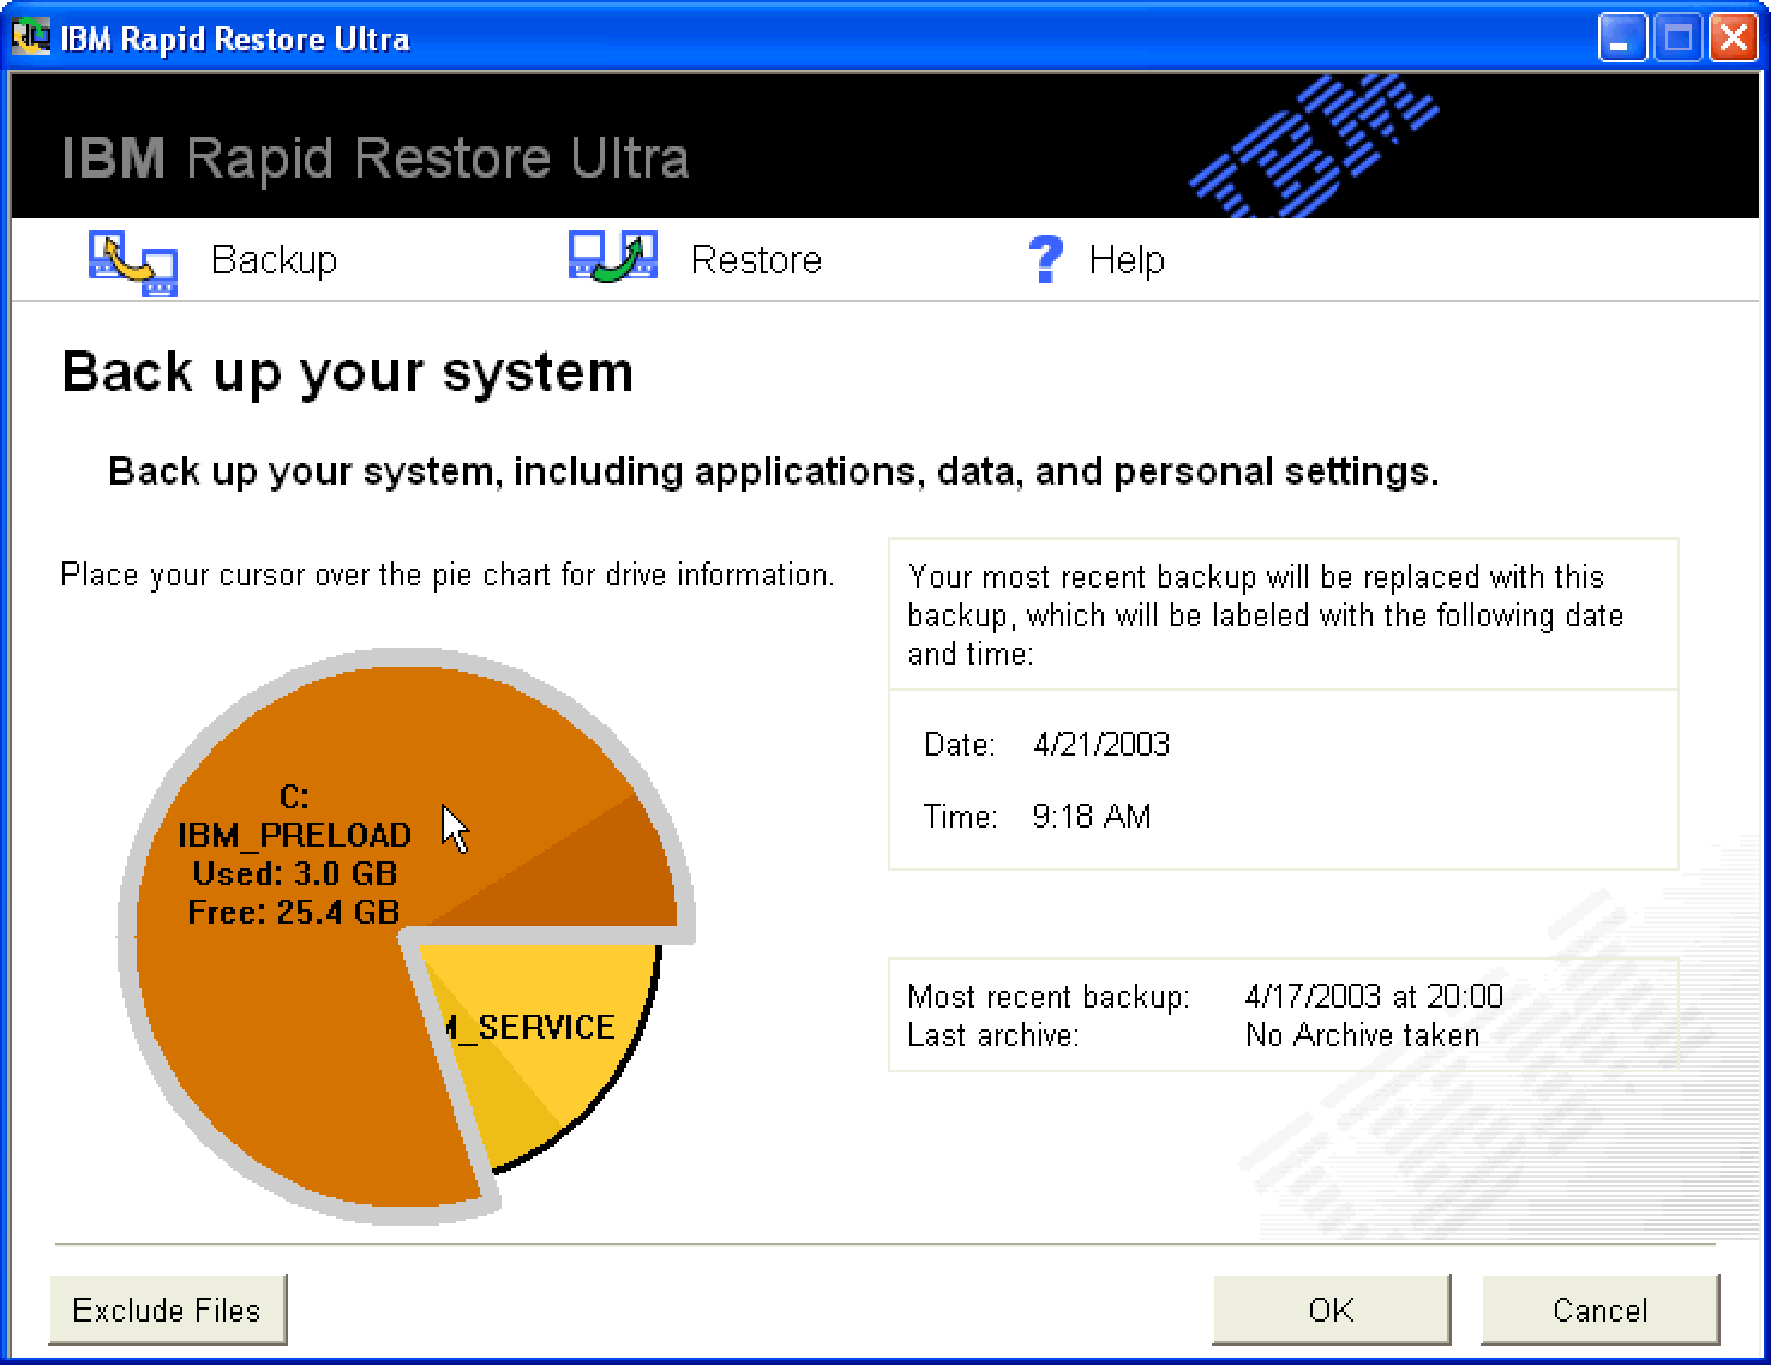
Task: Click the Back up your system heading
Action: click(x=348, y=372)
